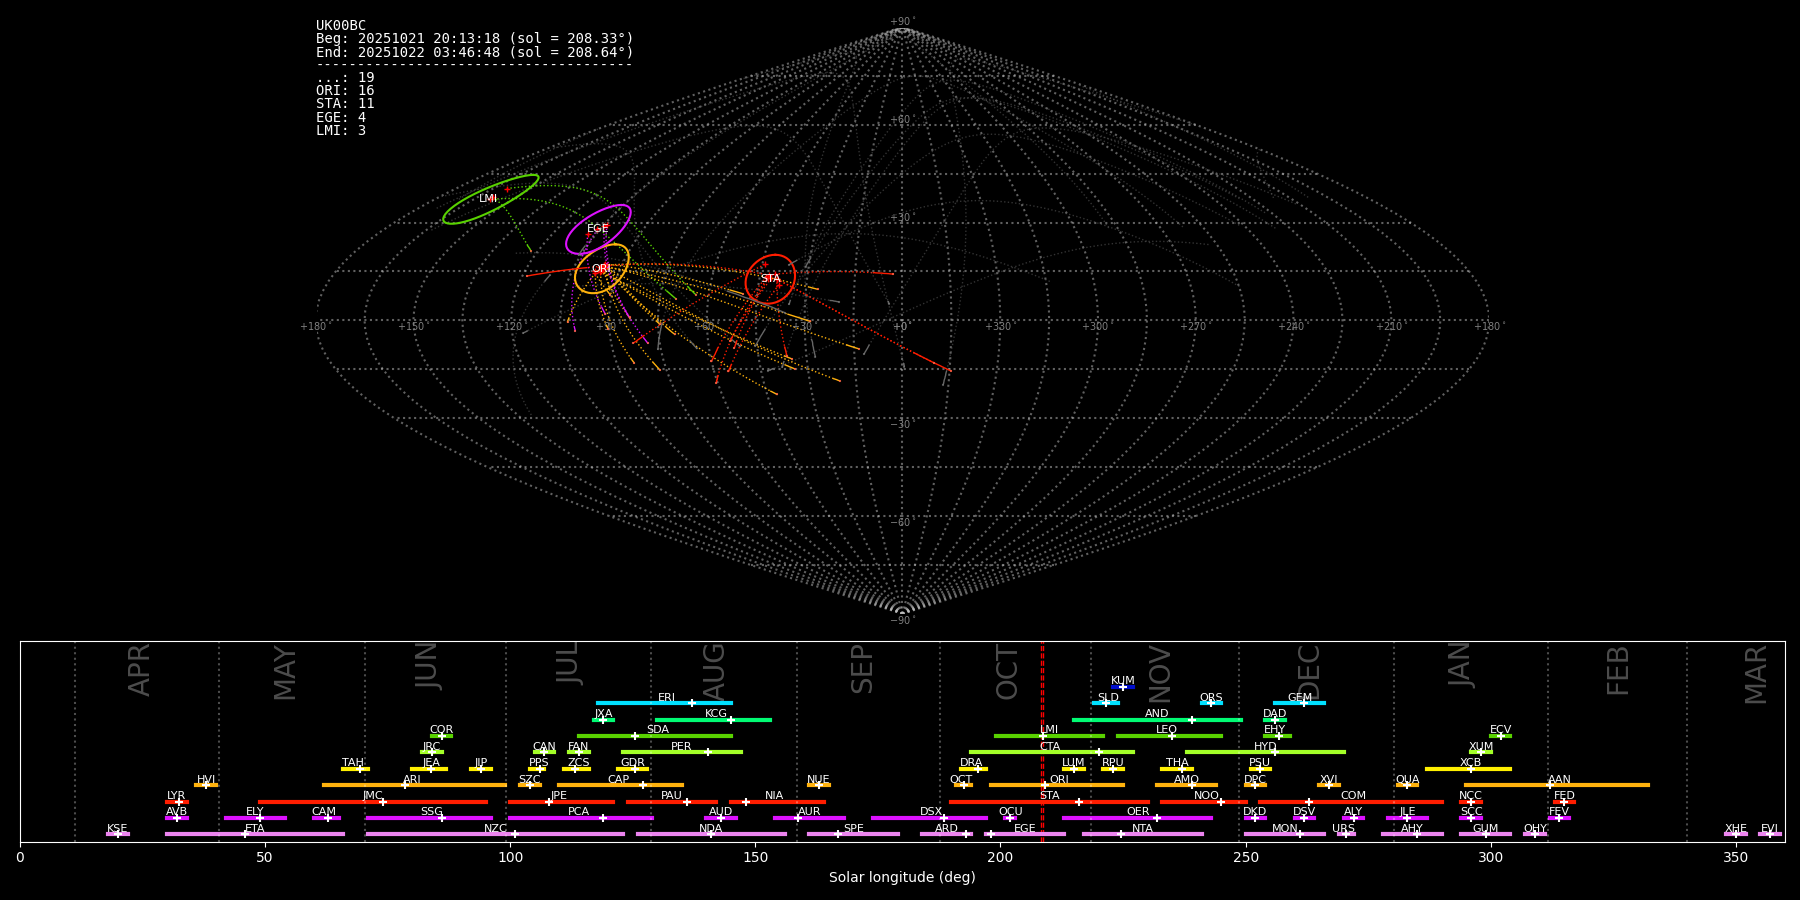Click the 200 tick on solar longitude axis
The height and width of the screenshot is (900, 1800).
1000,858
